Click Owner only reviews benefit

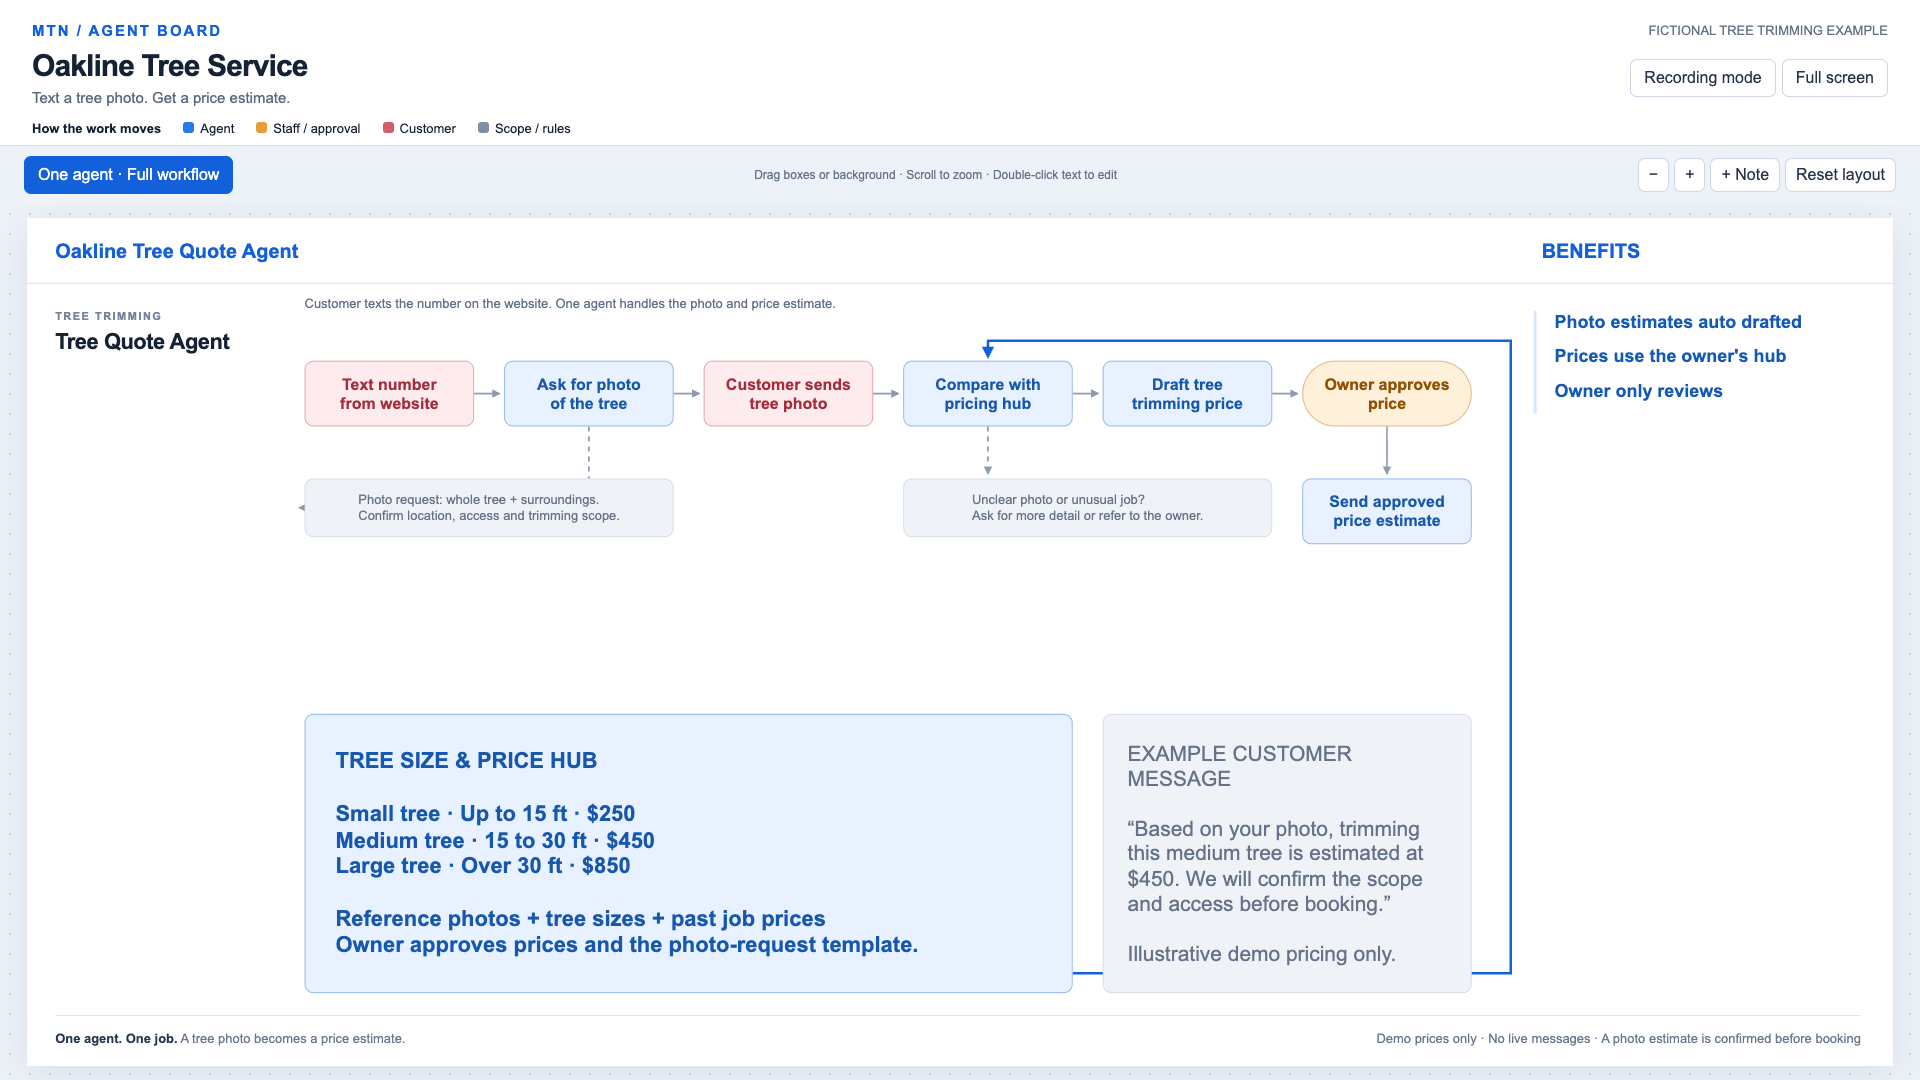tap(1638, 391)
